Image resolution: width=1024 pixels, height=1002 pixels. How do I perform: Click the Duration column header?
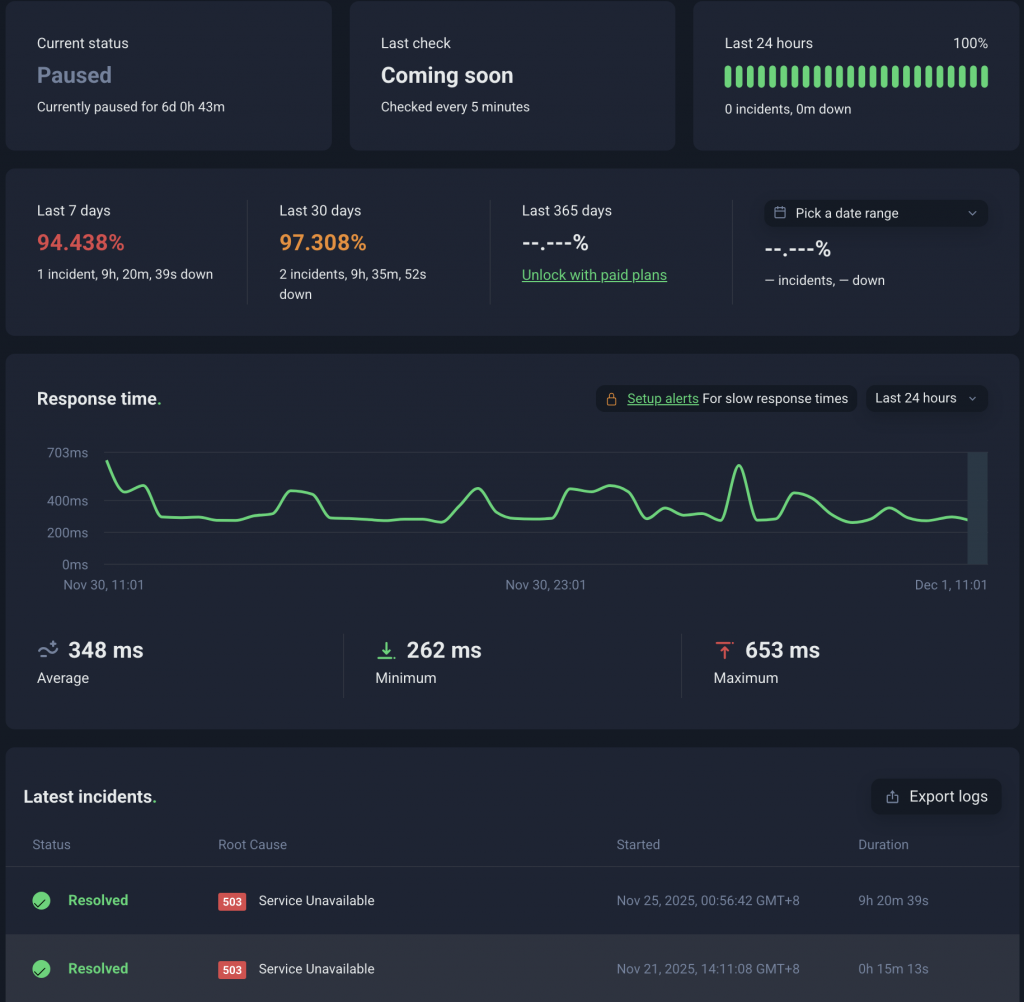[883, 844]
